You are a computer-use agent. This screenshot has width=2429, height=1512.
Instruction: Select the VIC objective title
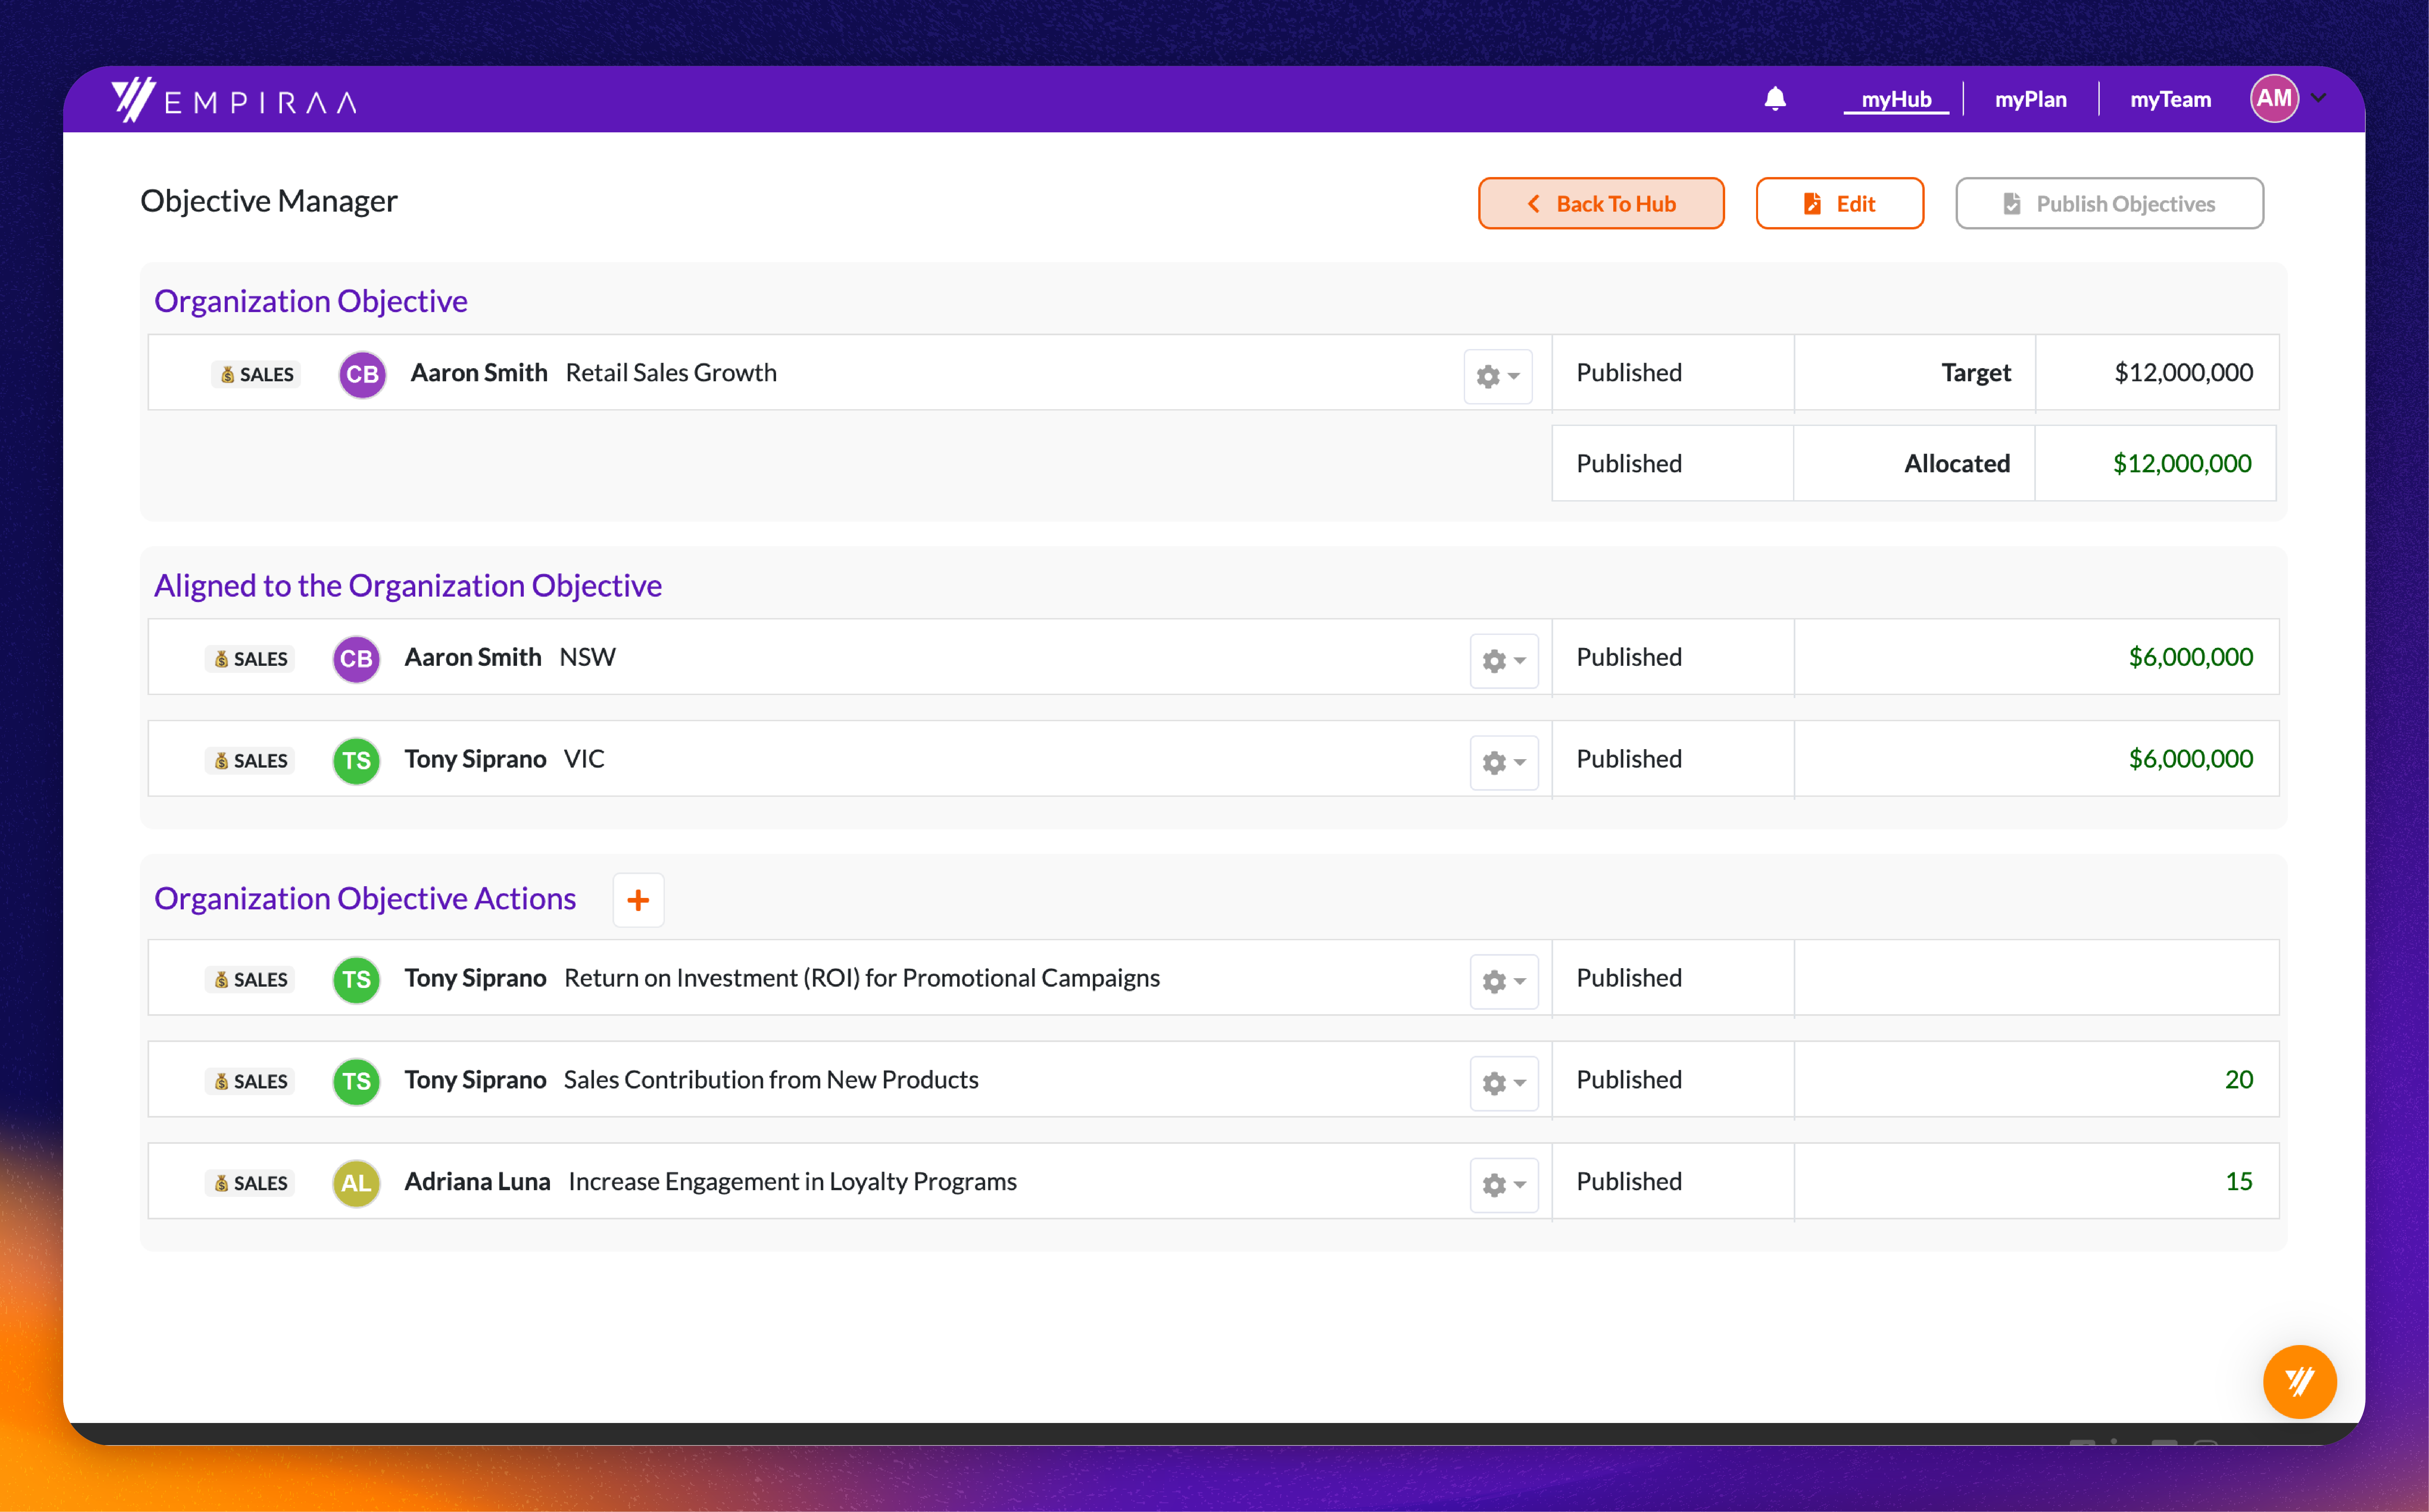click(584, 759)
